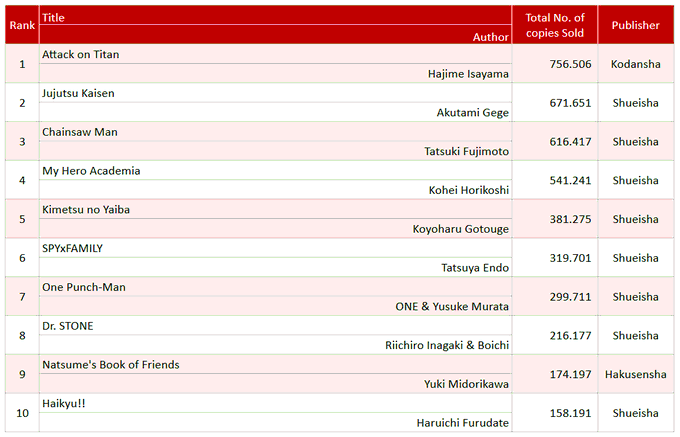Select the Jujutsu Kaisen title cell
The width and height of the screenshot is (680, 437).
coord(275,93)
